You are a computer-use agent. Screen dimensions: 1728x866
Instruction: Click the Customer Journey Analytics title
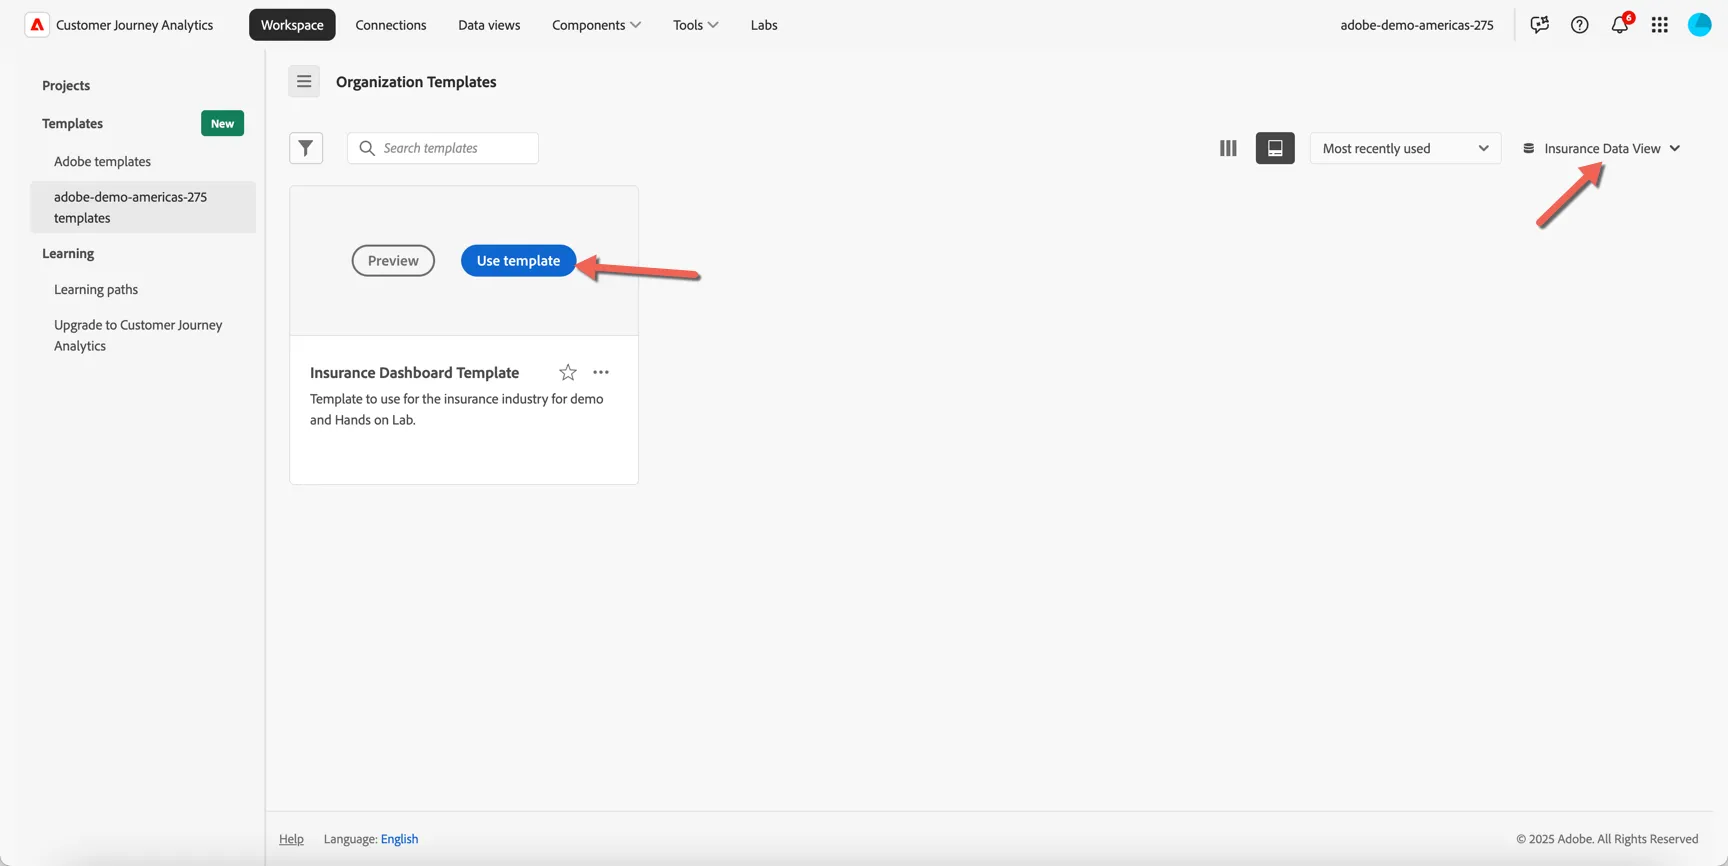point(134,25)
